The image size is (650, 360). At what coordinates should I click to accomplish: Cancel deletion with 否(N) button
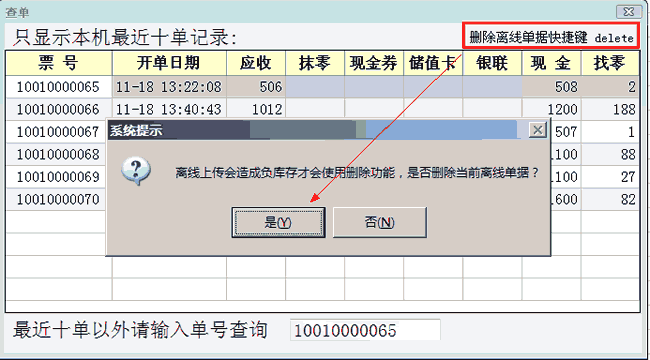(380, 223)
